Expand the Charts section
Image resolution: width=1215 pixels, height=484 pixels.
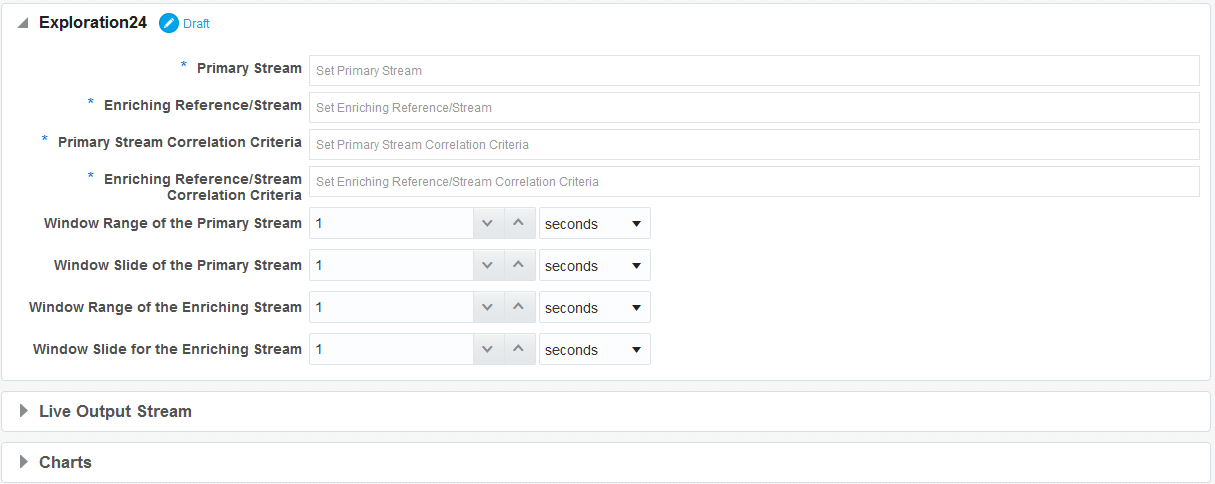pos(24,462)
